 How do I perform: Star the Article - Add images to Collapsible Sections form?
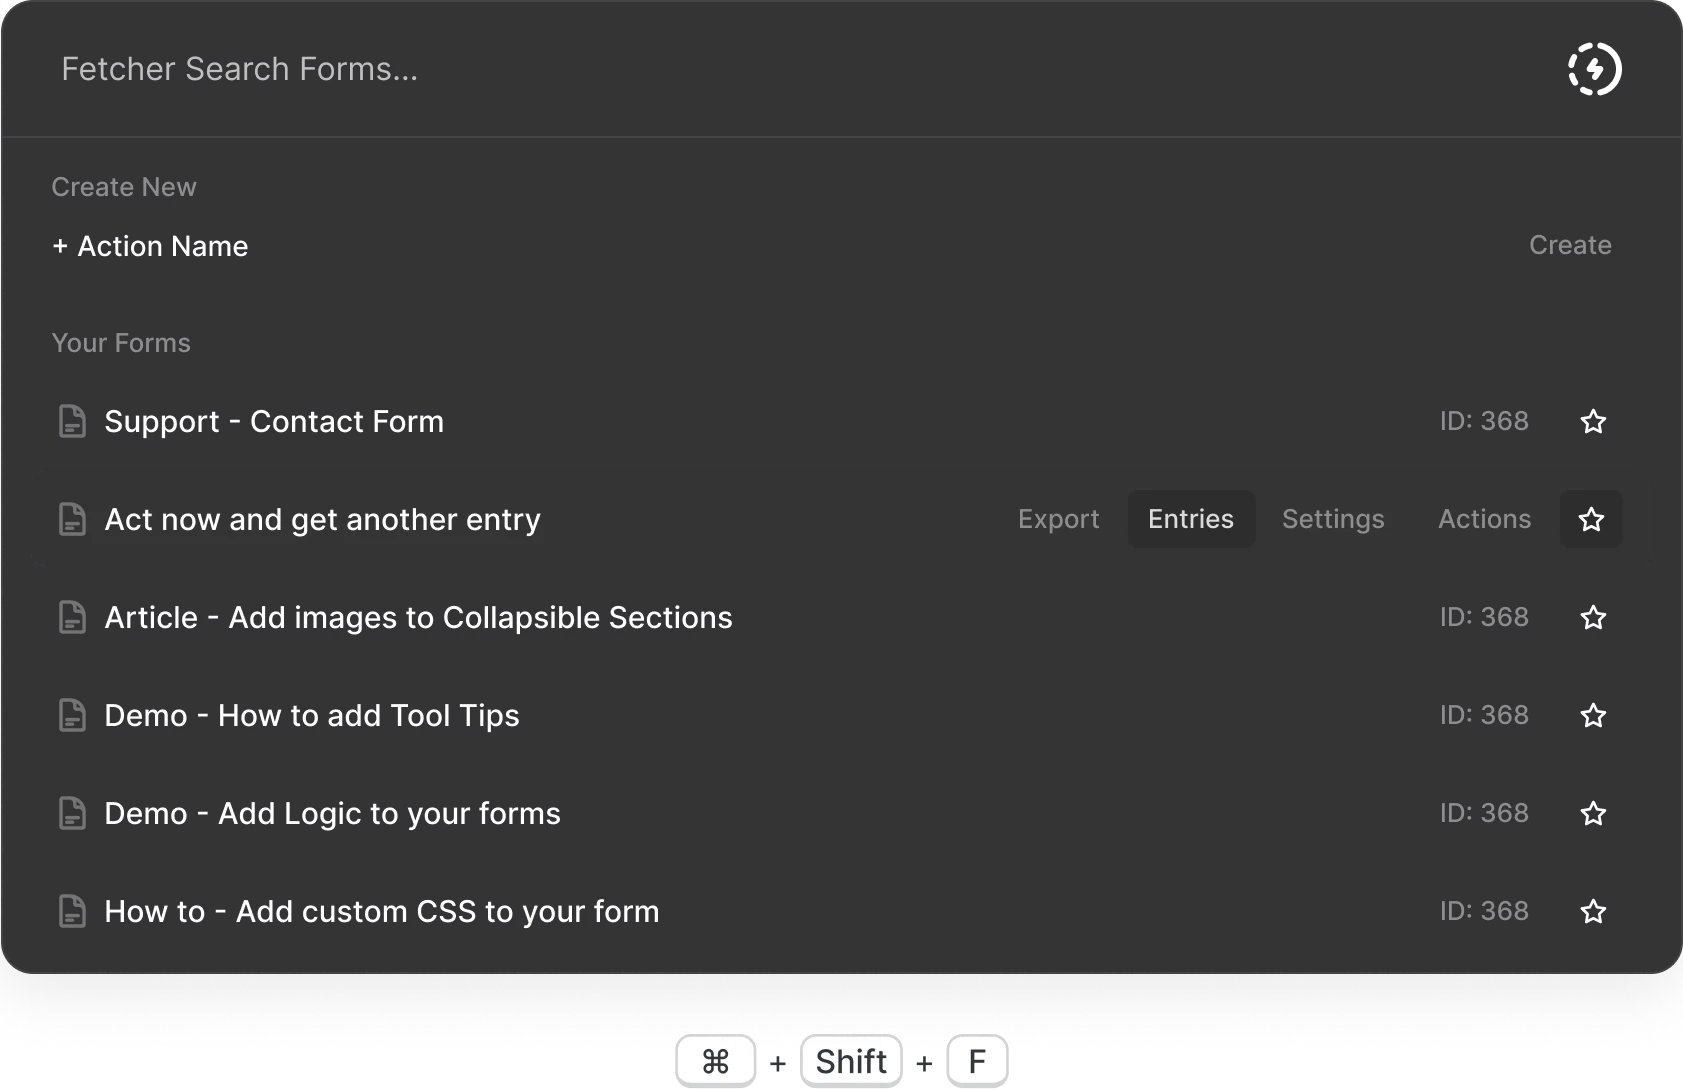[1593, 617]
